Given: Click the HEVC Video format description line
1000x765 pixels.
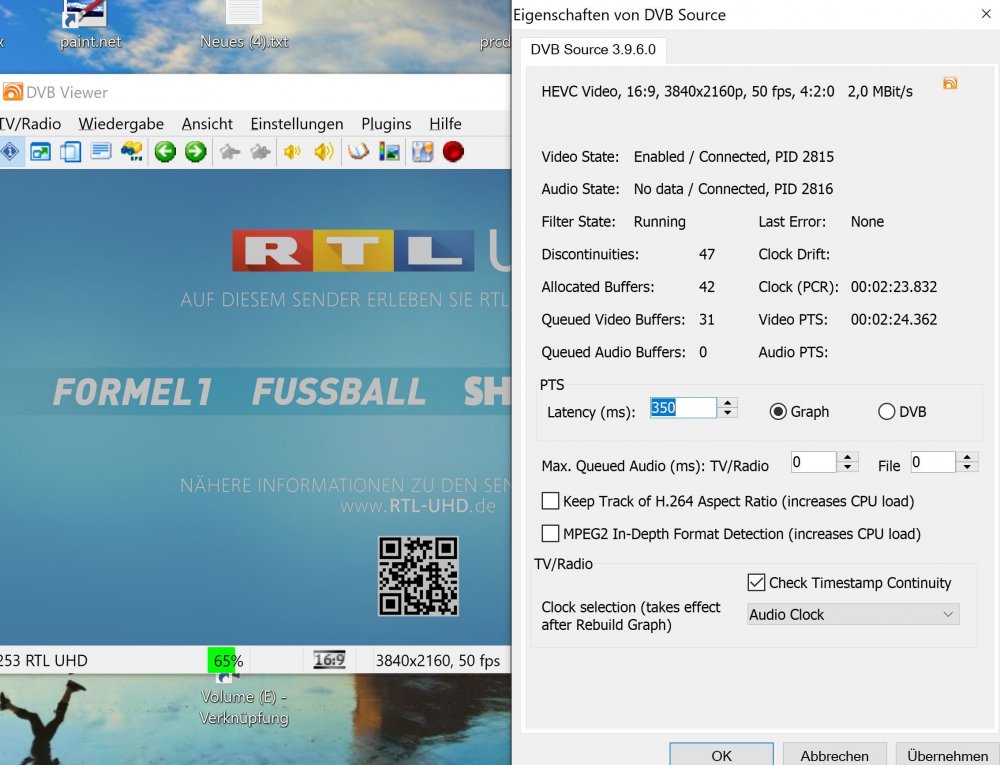Looking at the screenshot, I should (x=726, y=92).
